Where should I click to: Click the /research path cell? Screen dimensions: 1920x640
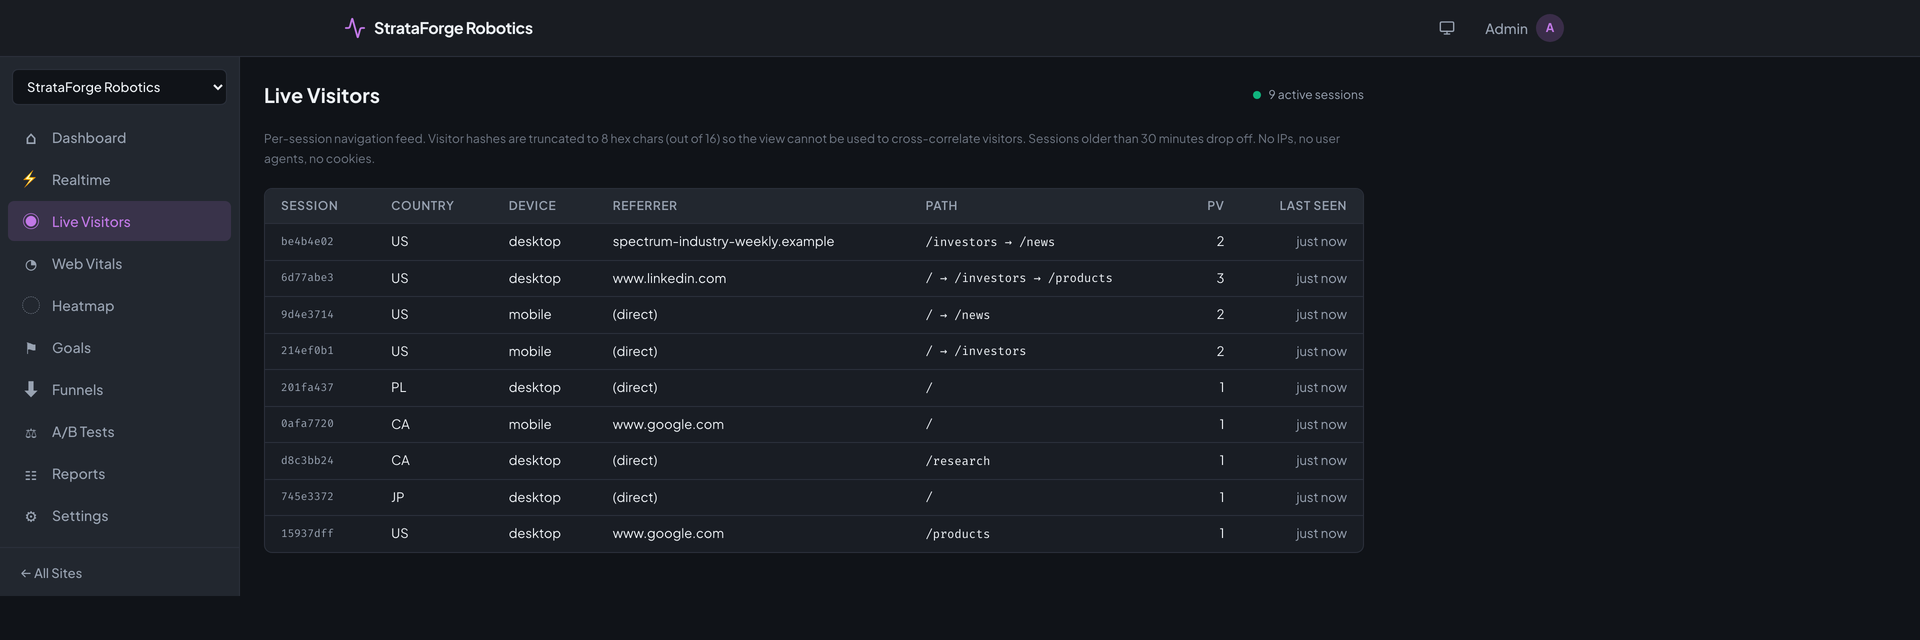point(958,461)
